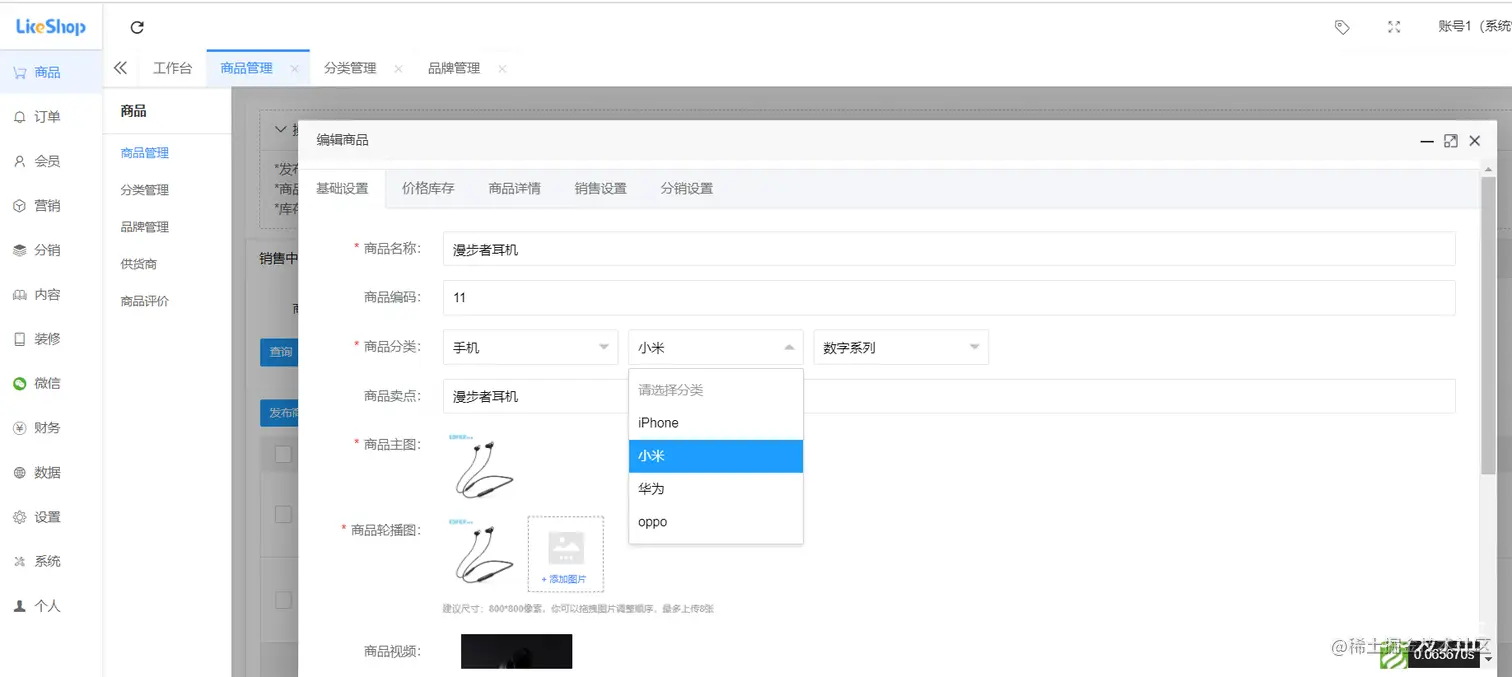
Task: Choose iPhone from the dropdown list
Action: coord(716,423)
